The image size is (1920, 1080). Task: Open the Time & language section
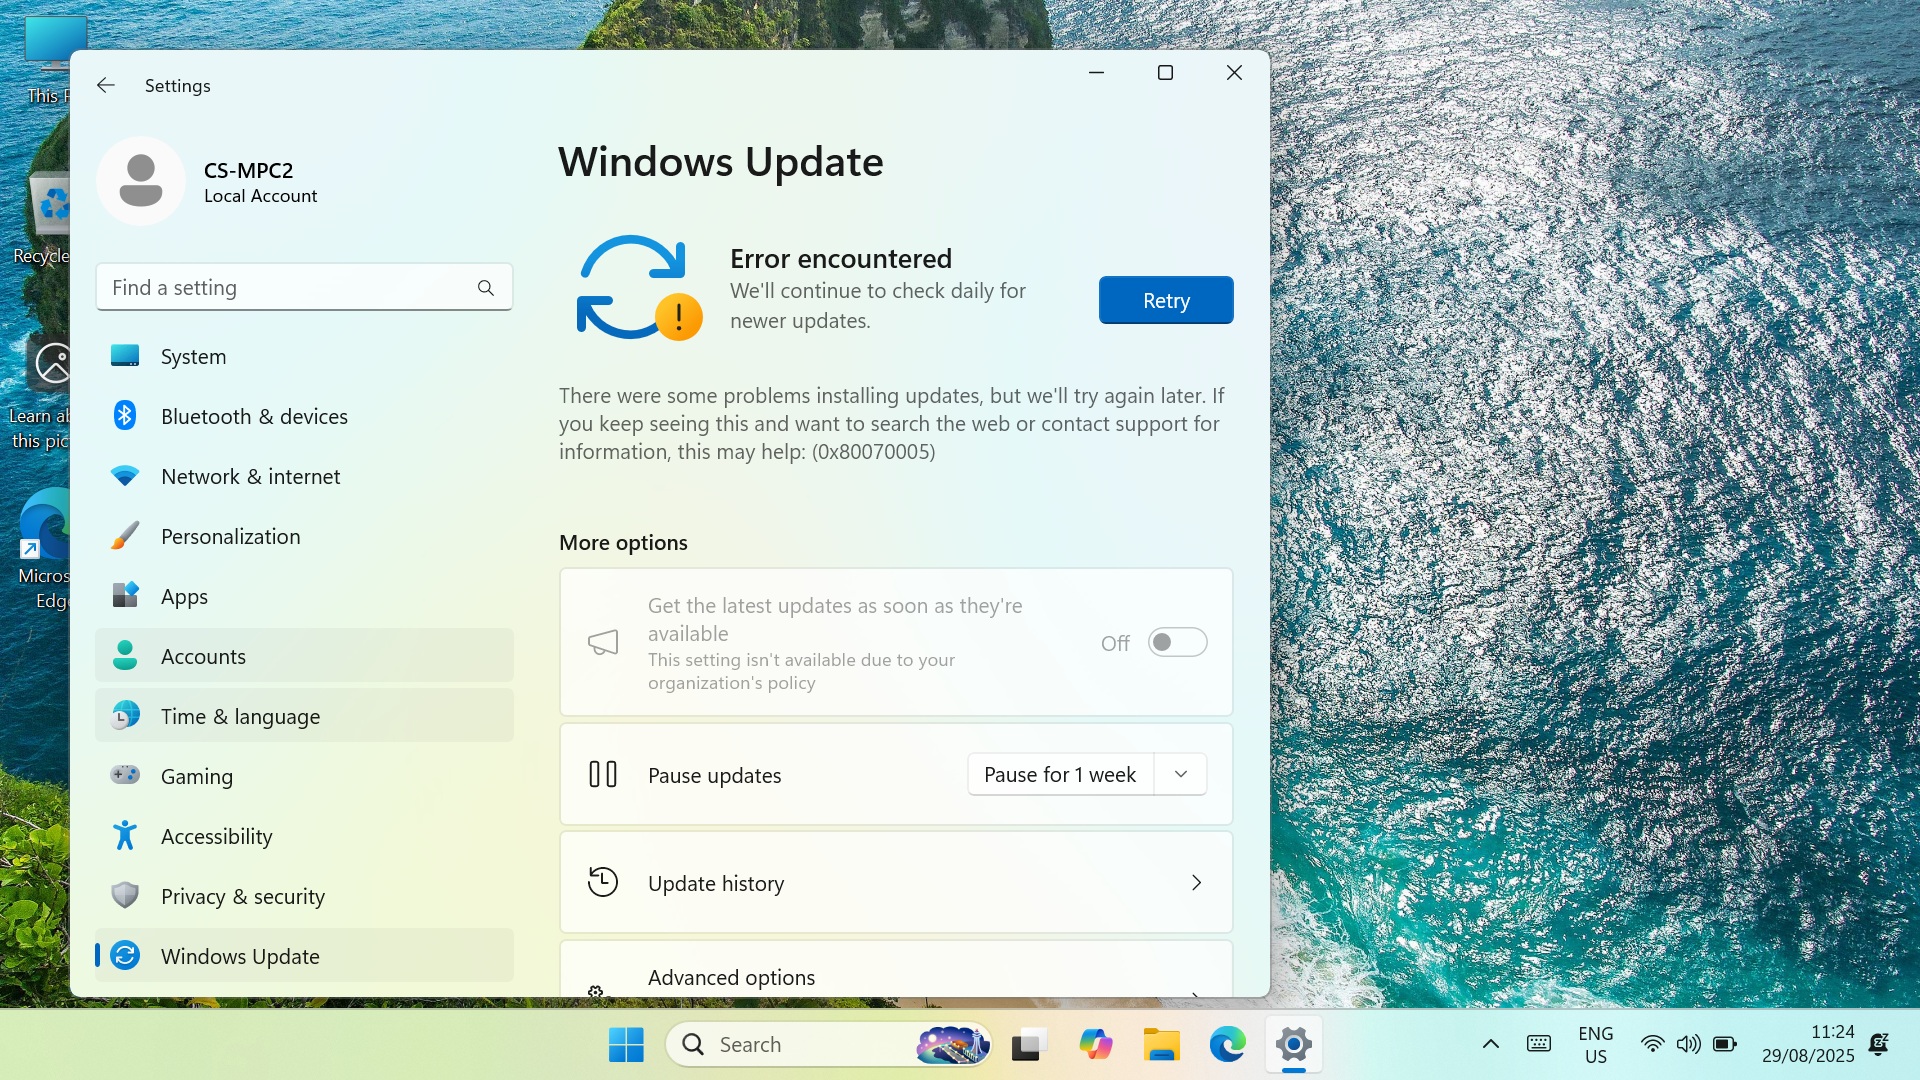(x=240, y=716)
